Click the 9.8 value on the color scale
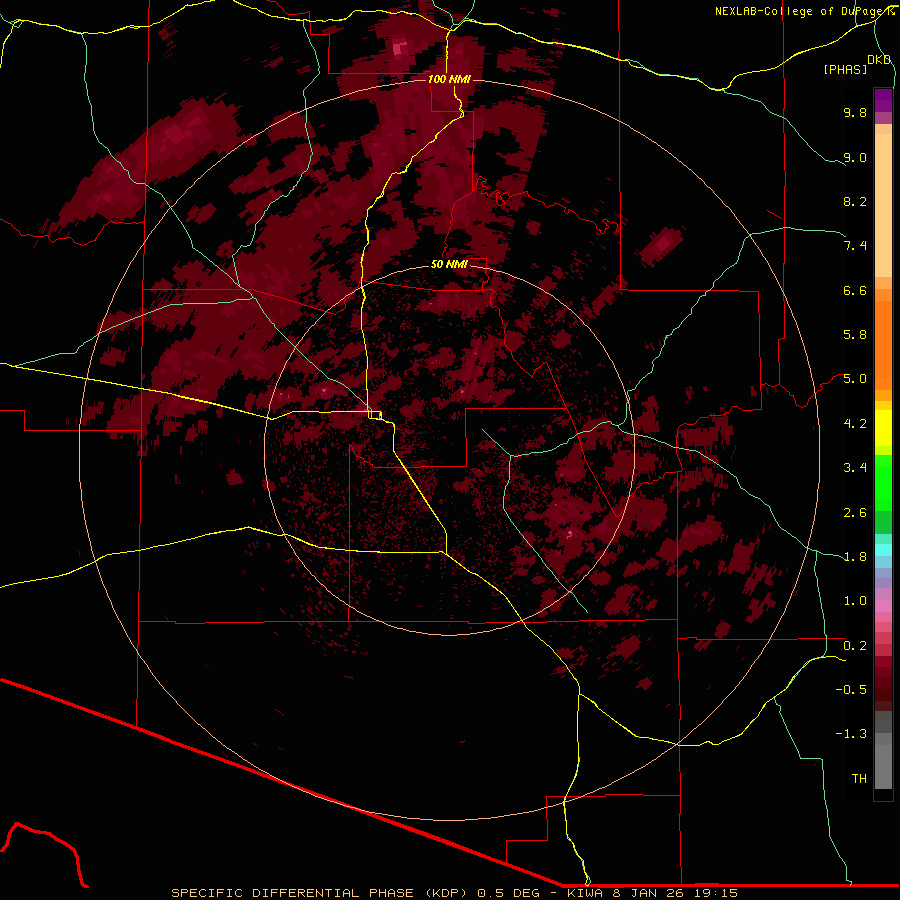 click(855, 112)
